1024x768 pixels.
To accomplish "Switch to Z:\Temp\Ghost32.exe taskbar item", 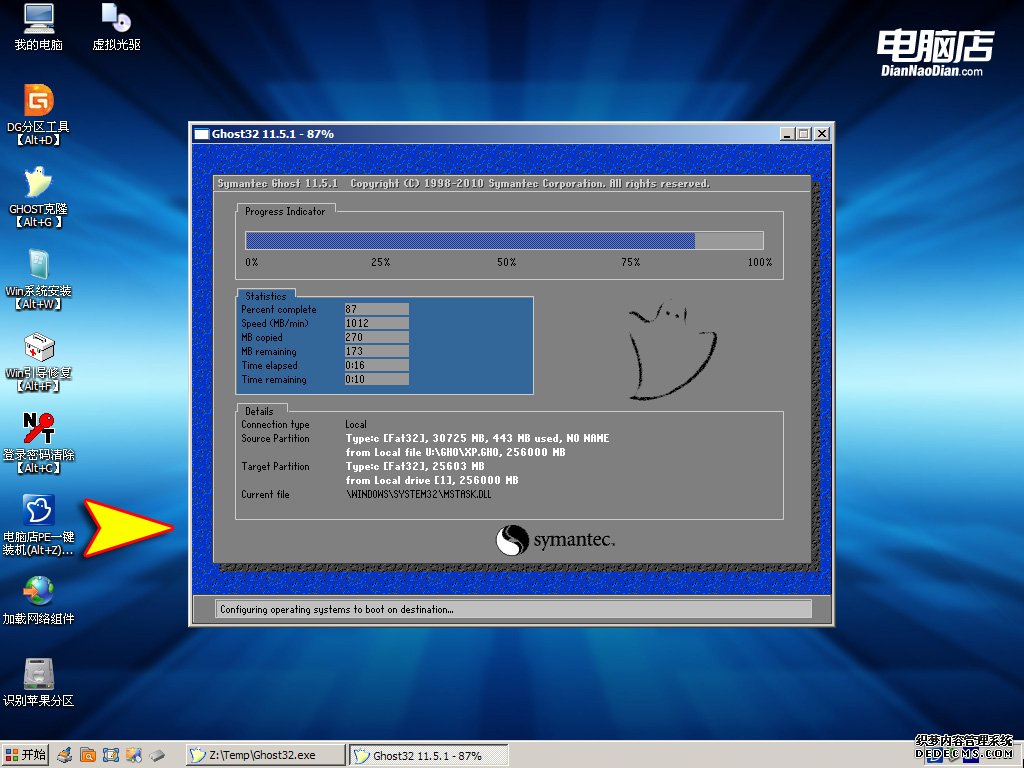I will click(265, 755).
